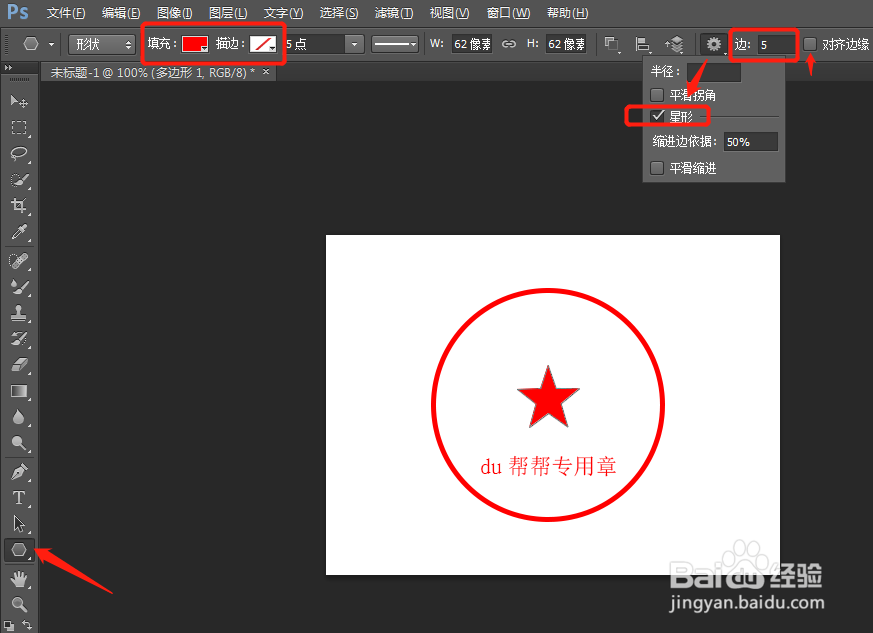This screenshot has width=873, height=633.
Task: Switch to the 未标题-1 document tab
Action: 153,72
